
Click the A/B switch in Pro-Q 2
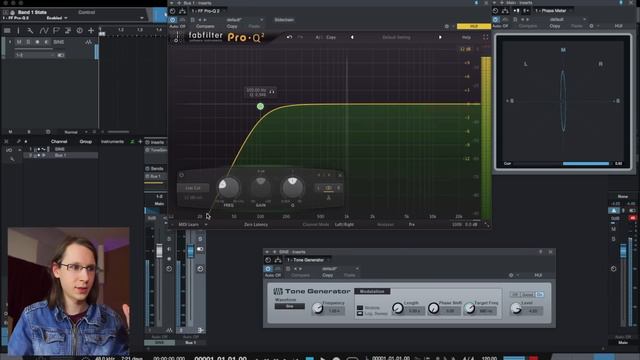tap(319, 37)
